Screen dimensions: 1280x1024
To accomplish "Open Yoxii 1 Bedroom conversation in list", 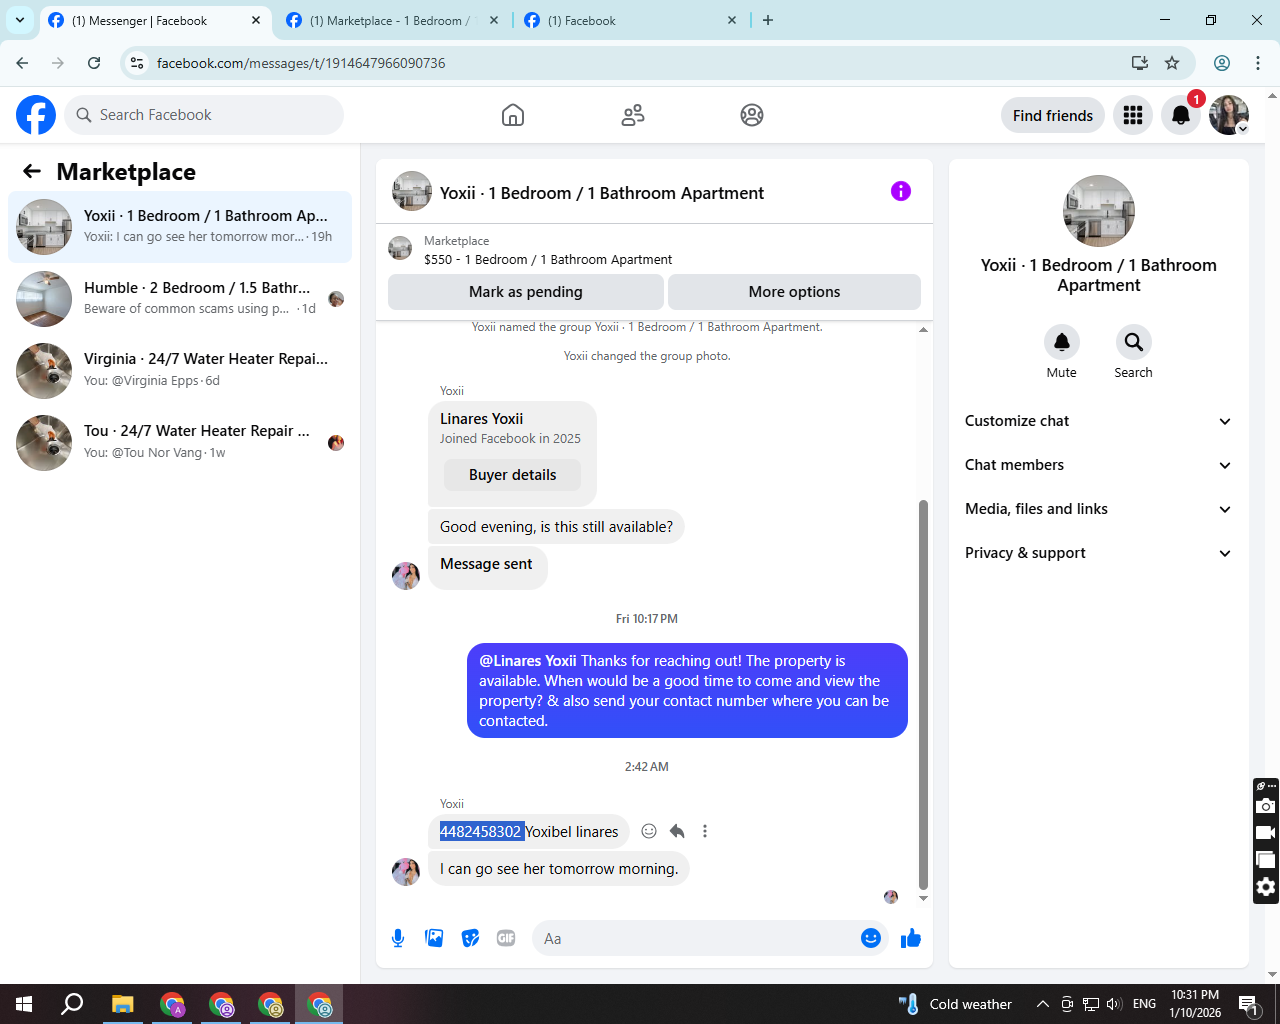I will pos(180,227).
